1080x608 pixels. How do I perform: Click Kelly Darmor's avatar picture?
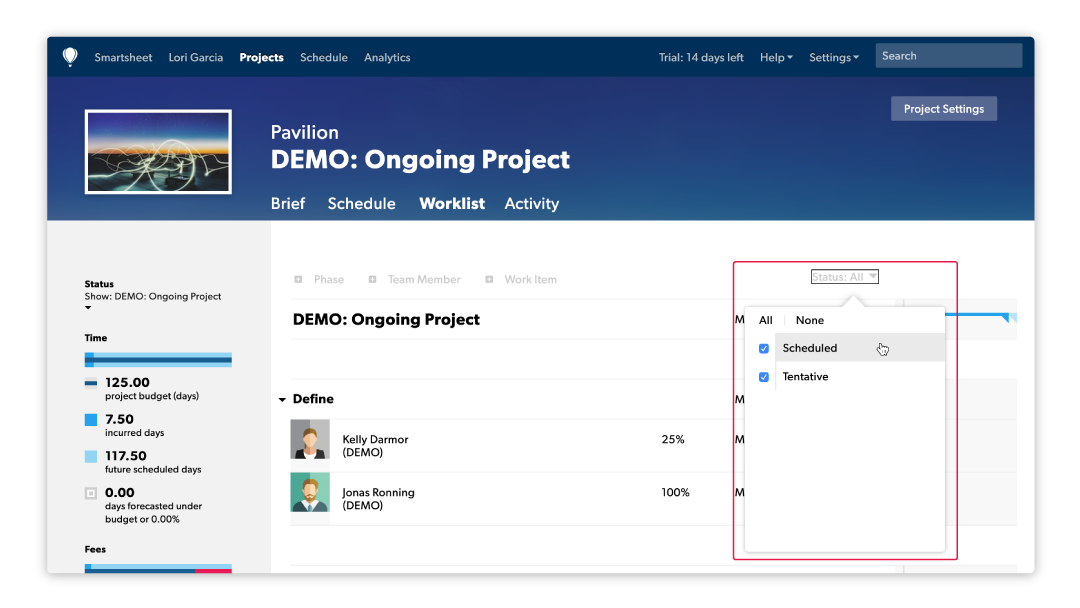point(310,440)
